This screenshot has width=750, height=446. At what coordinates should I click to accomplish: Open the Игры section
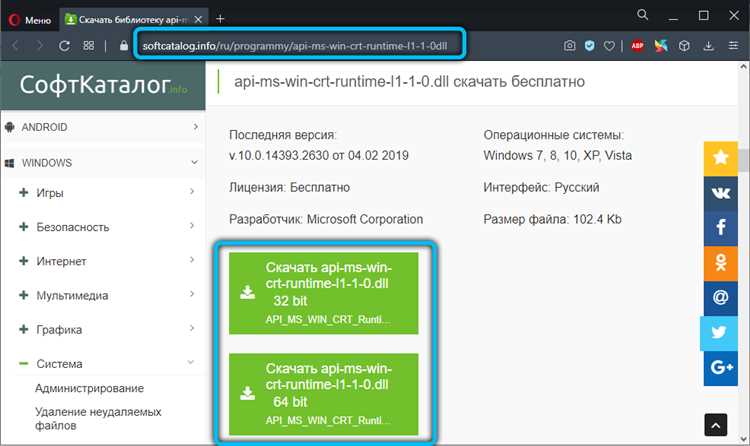click(x=50, y=193)
